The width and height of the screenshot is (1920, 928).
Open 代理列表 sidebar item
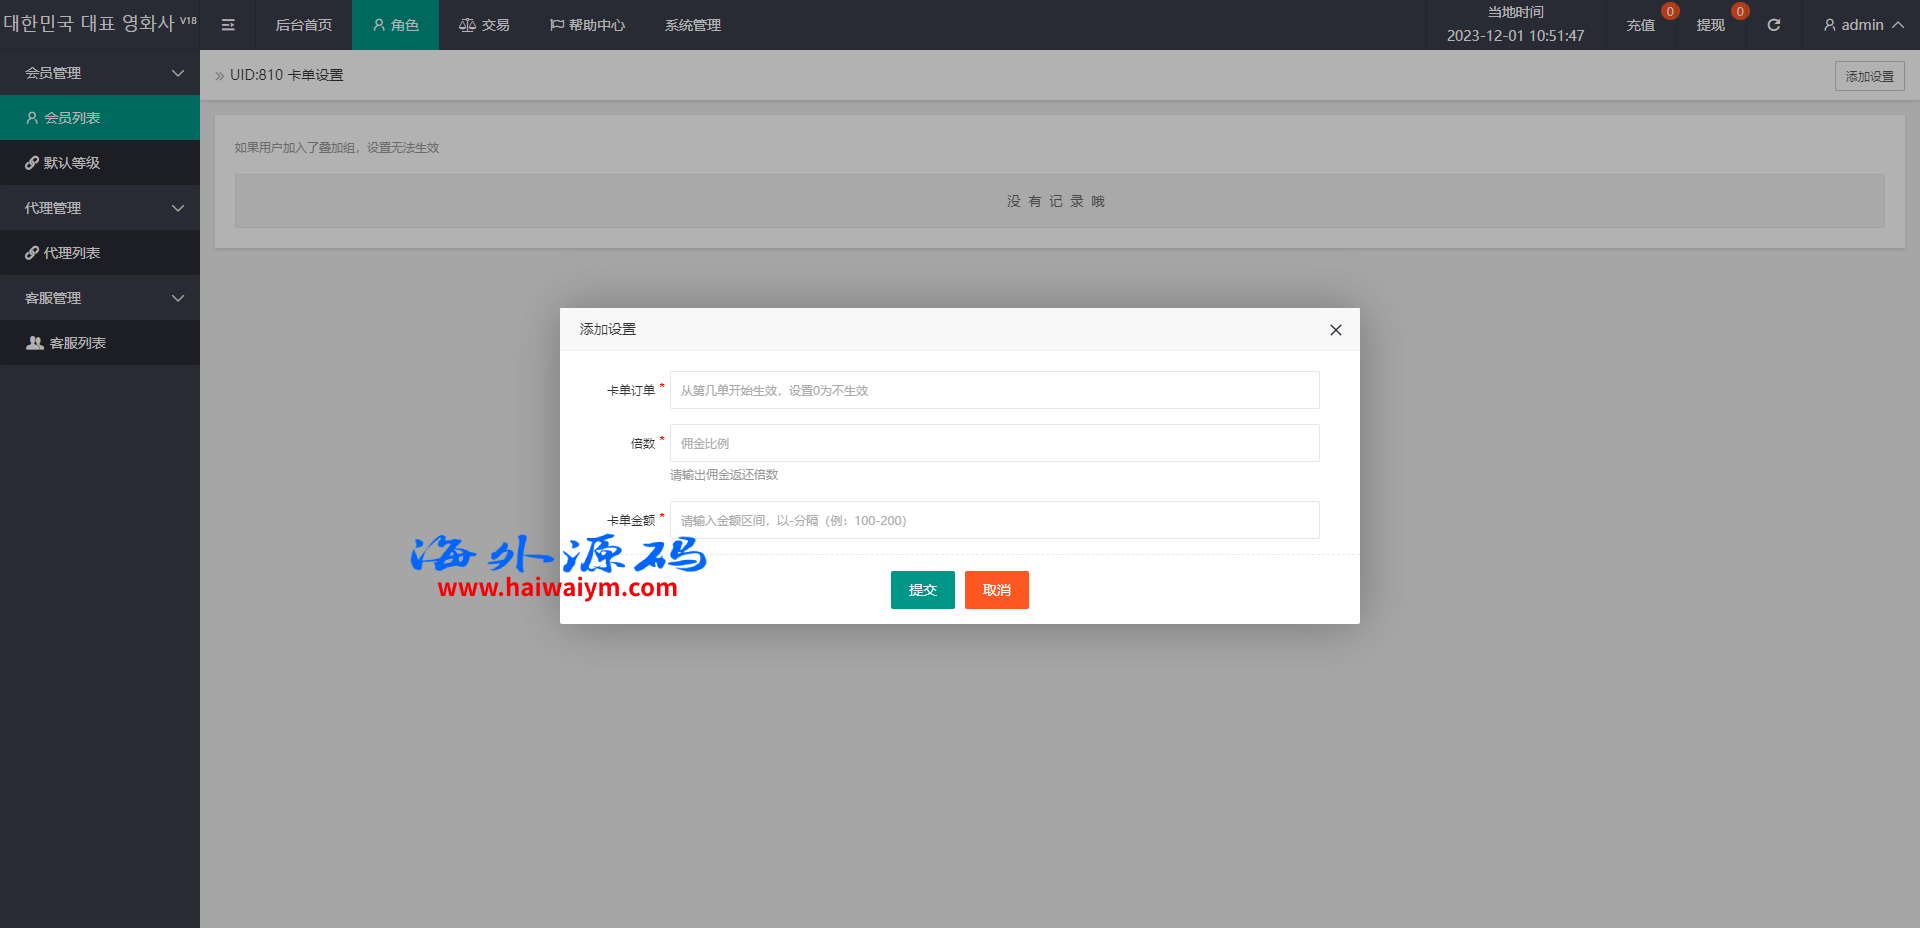coord(100,253)
